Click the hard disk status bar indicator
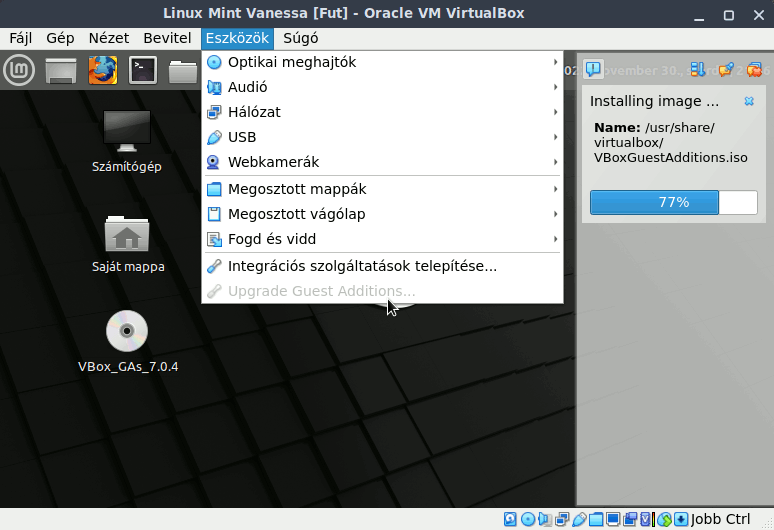774x530 pixels. click(510, 519)
